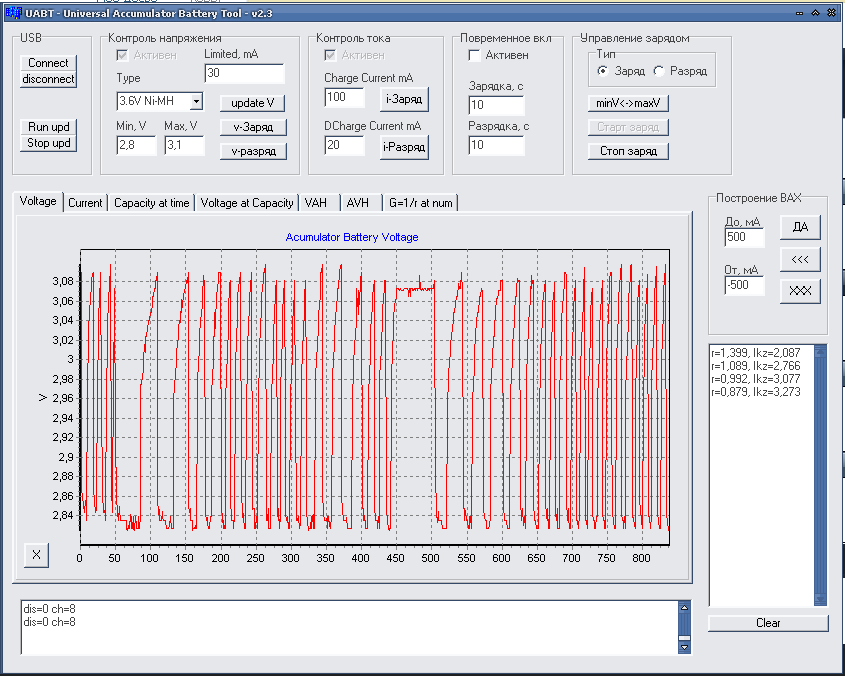Viewport: 845px width, 676px height.
Task: Click the Connect button in USB group
Action: coord(49,63)
